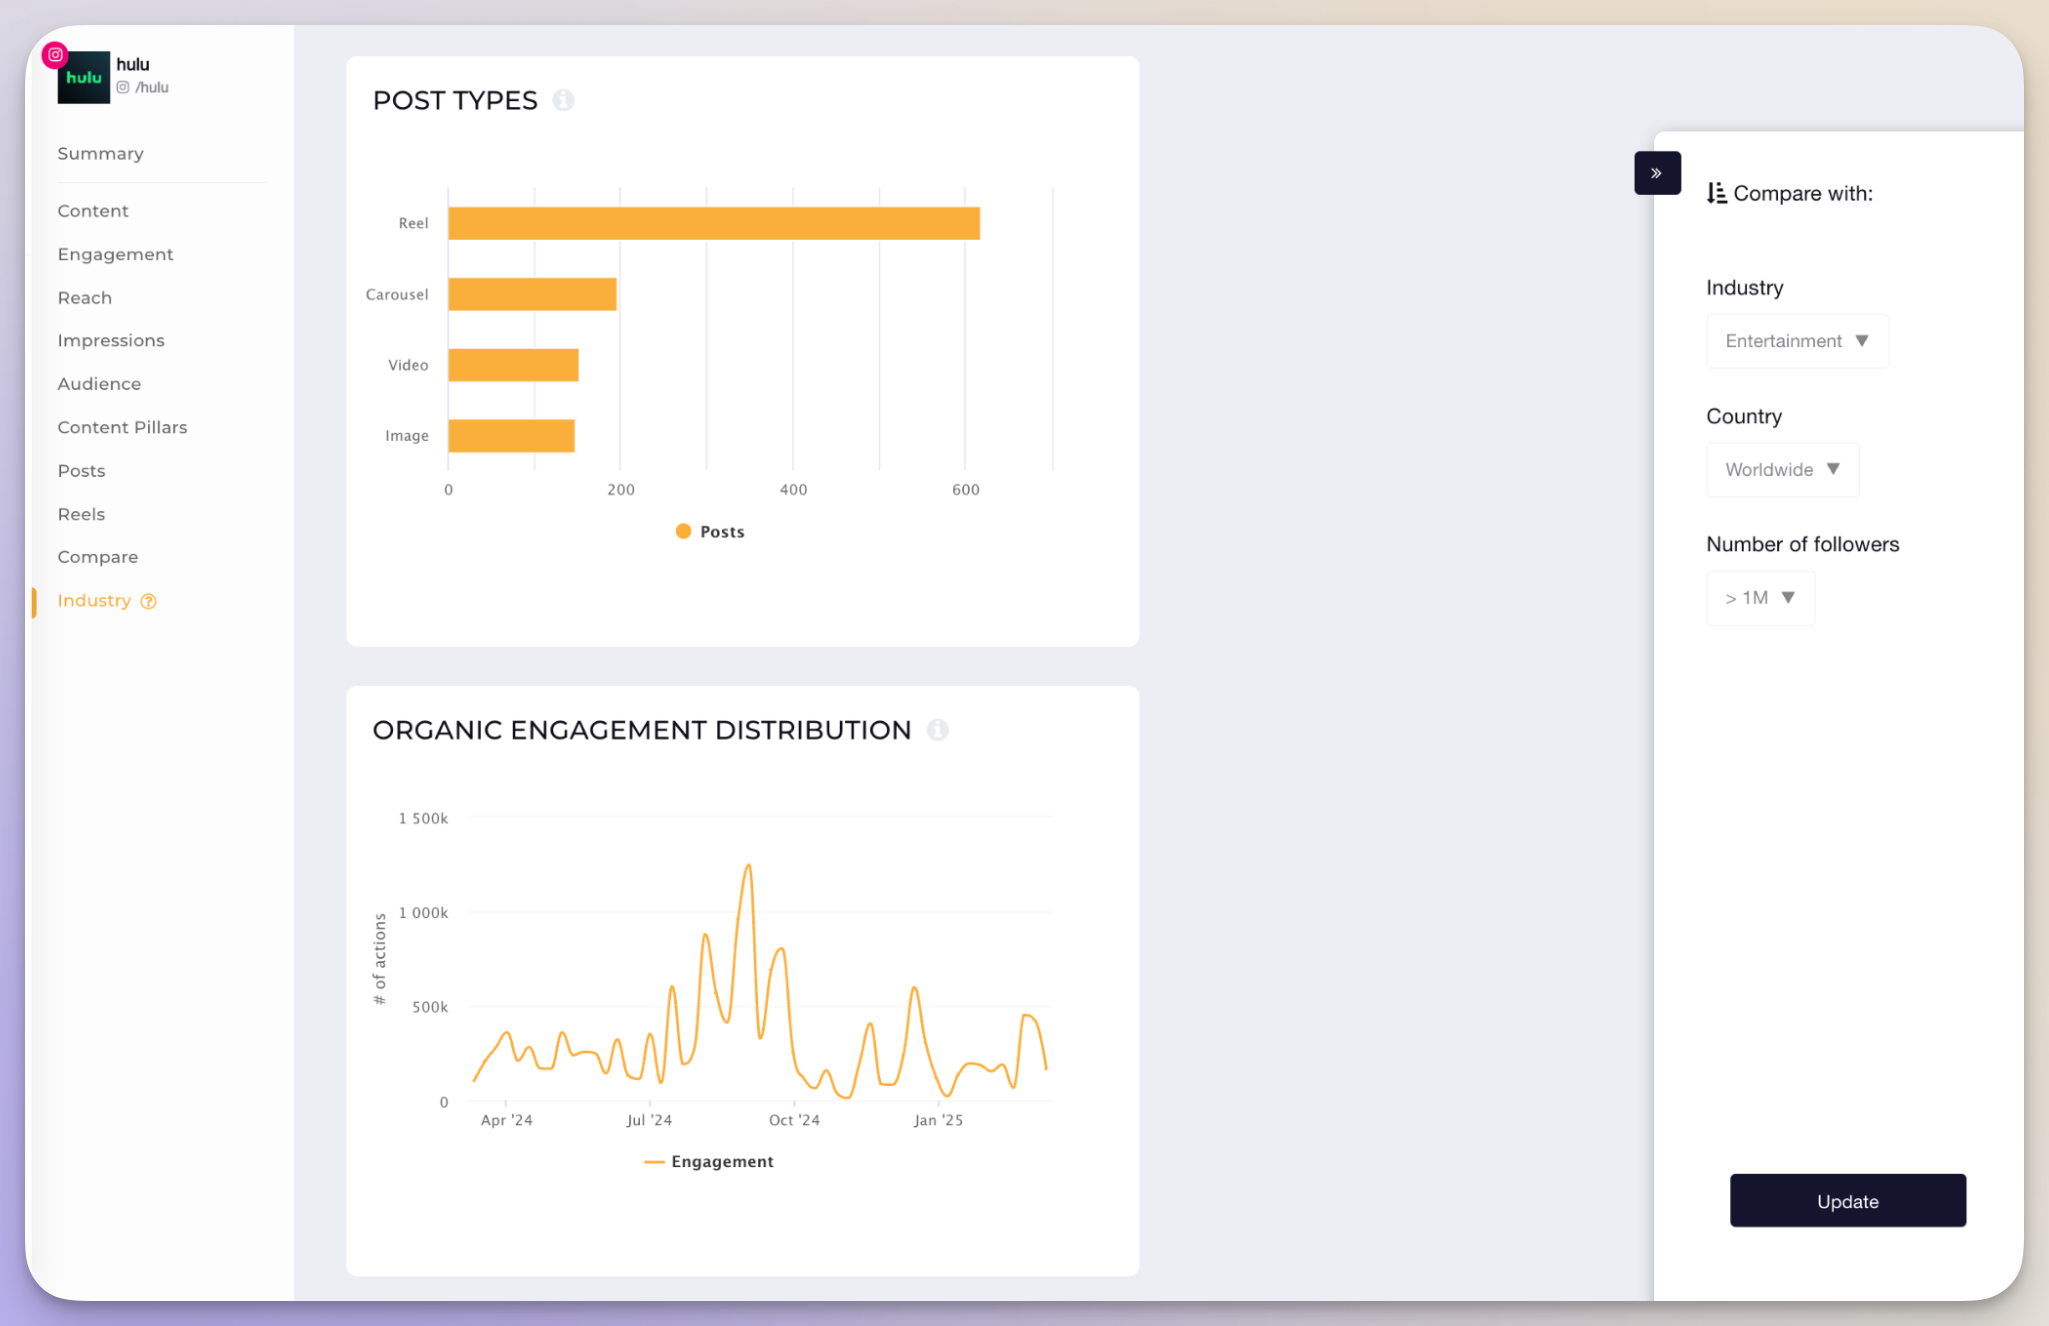
Task: Click the 1 500k y-axis label
Action: click(423, 818)
